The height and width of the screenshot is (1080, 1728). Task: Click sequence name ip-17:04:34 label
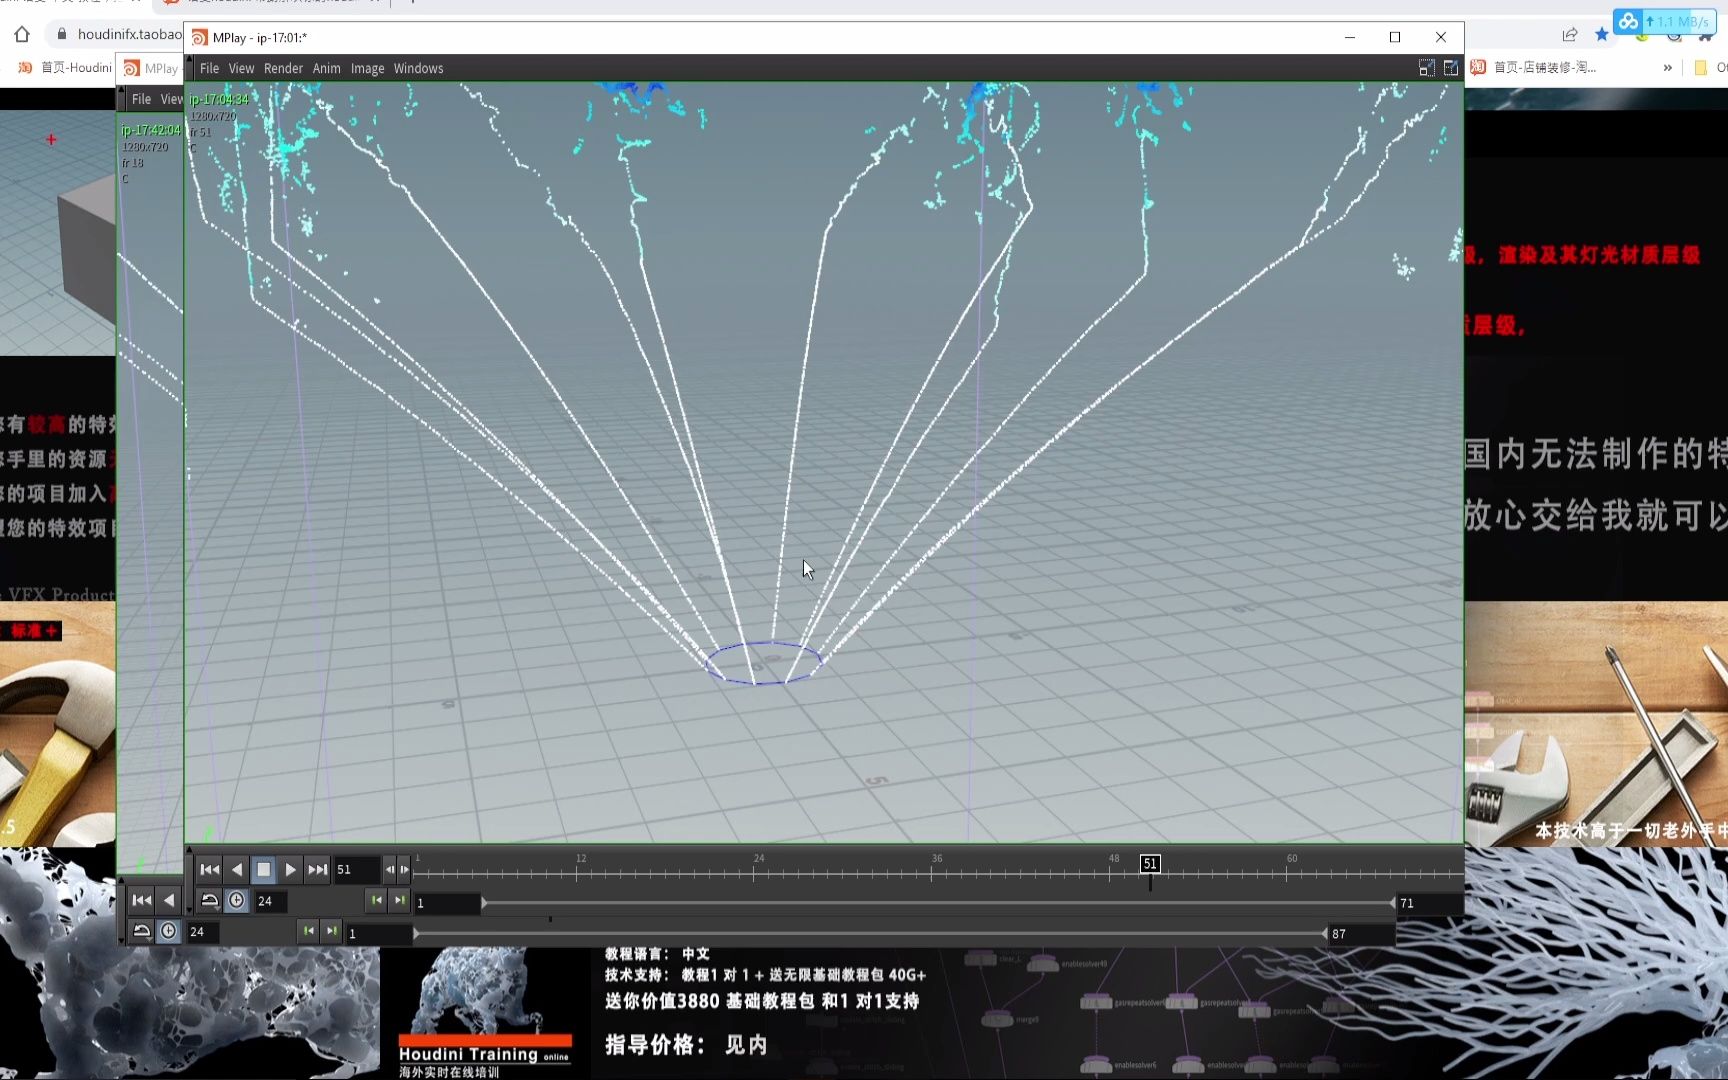[219, 100]
